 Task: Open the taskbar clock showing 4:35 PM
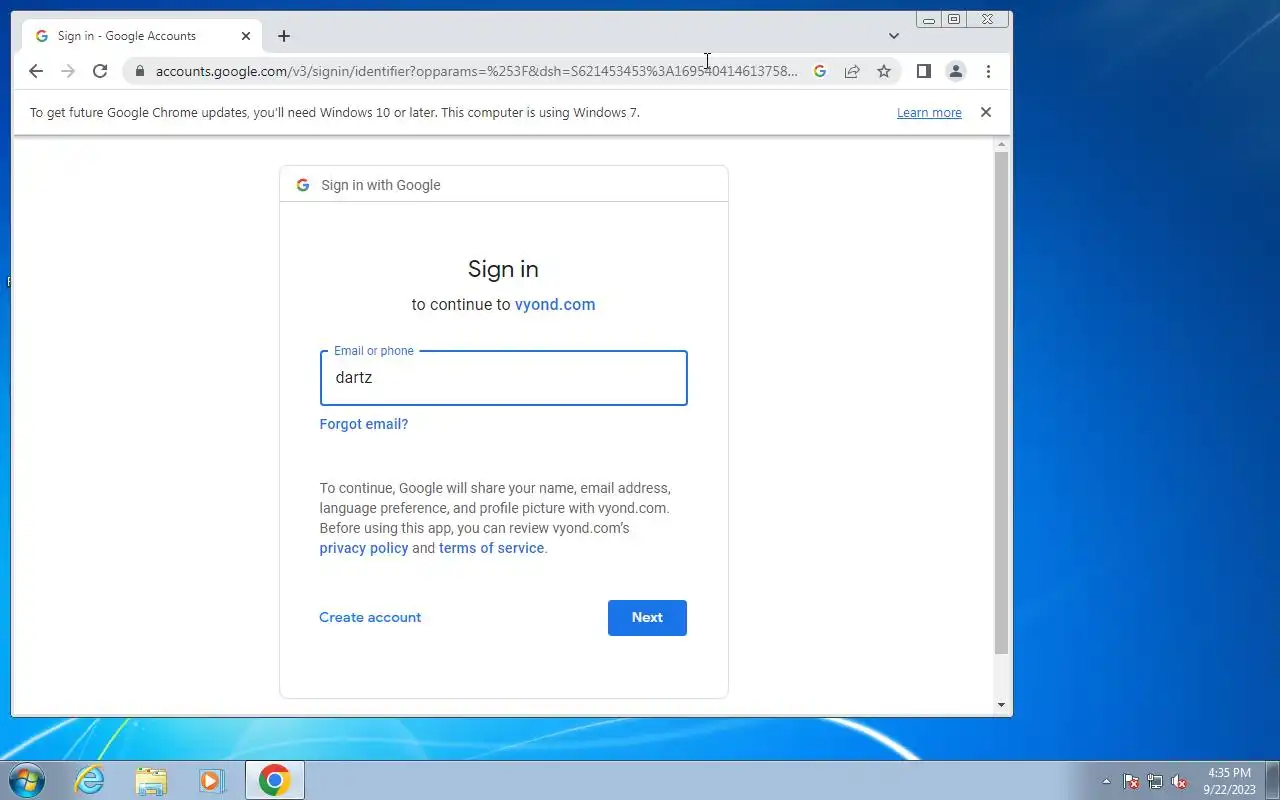[1230, 781]
